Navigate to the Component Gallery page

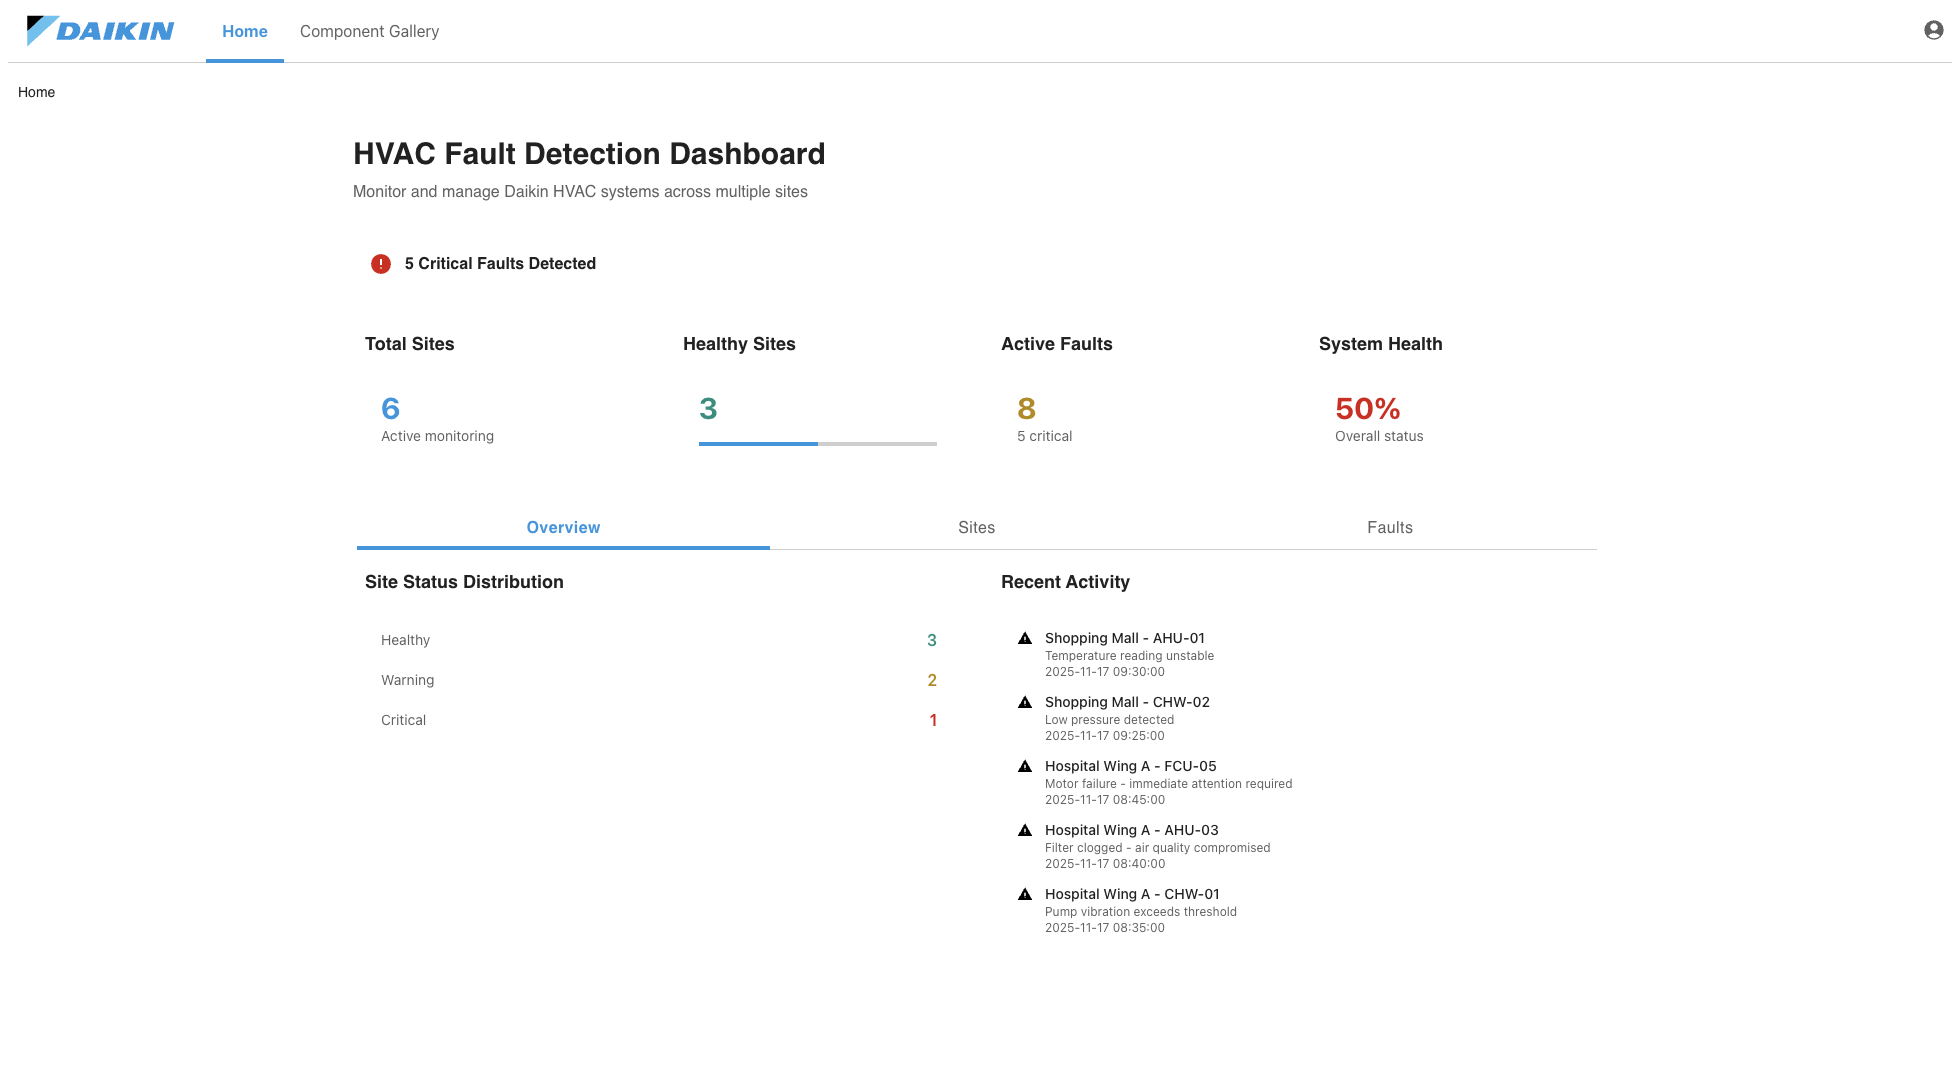pyautogui.click(x=369, y=31)
